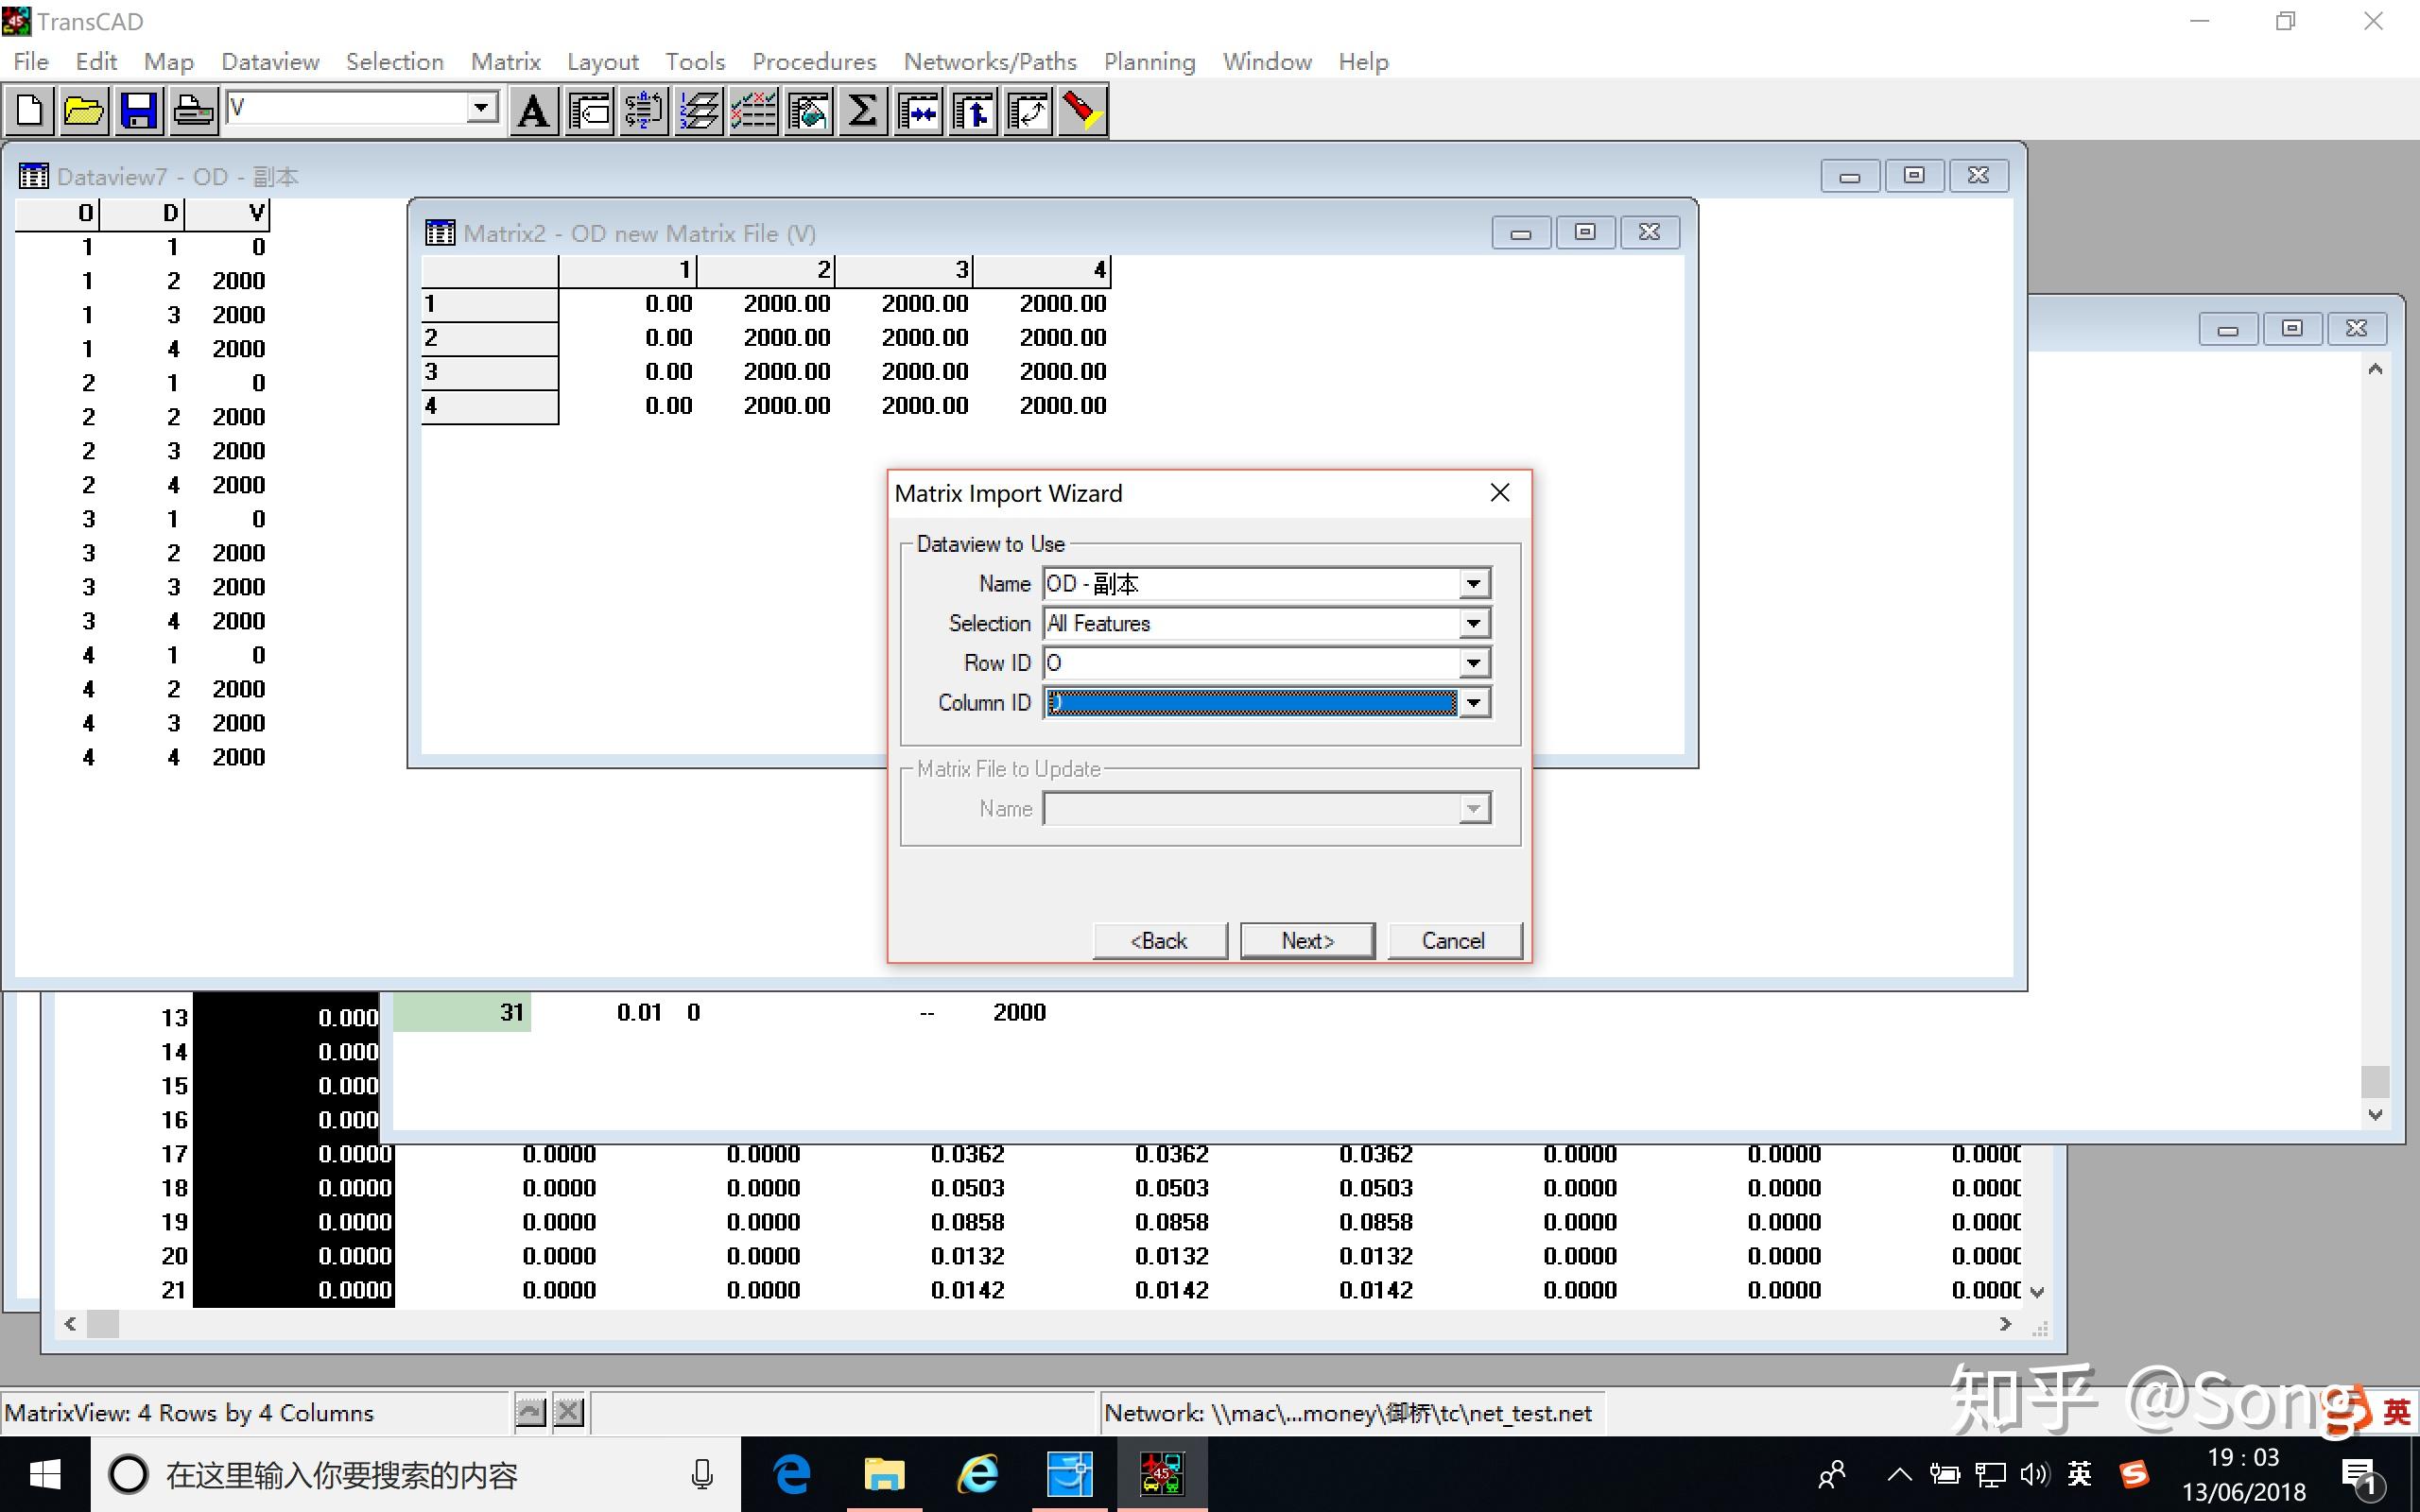This screenshot has width=2420, height=1512.
Task: Open the Networks/Paths menu
Action: 989,62
